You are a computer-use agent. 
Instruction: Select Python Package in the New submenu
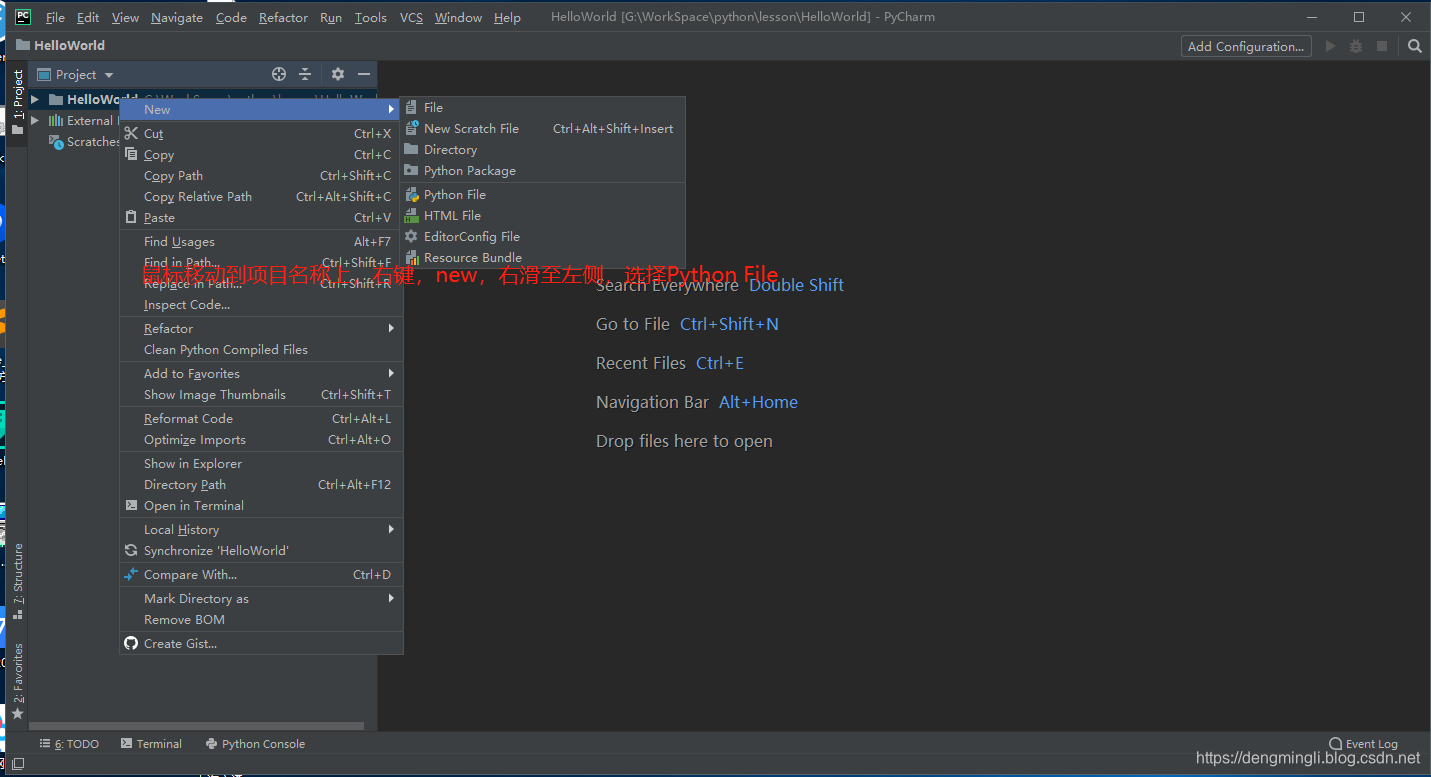[x=542, y=170]
